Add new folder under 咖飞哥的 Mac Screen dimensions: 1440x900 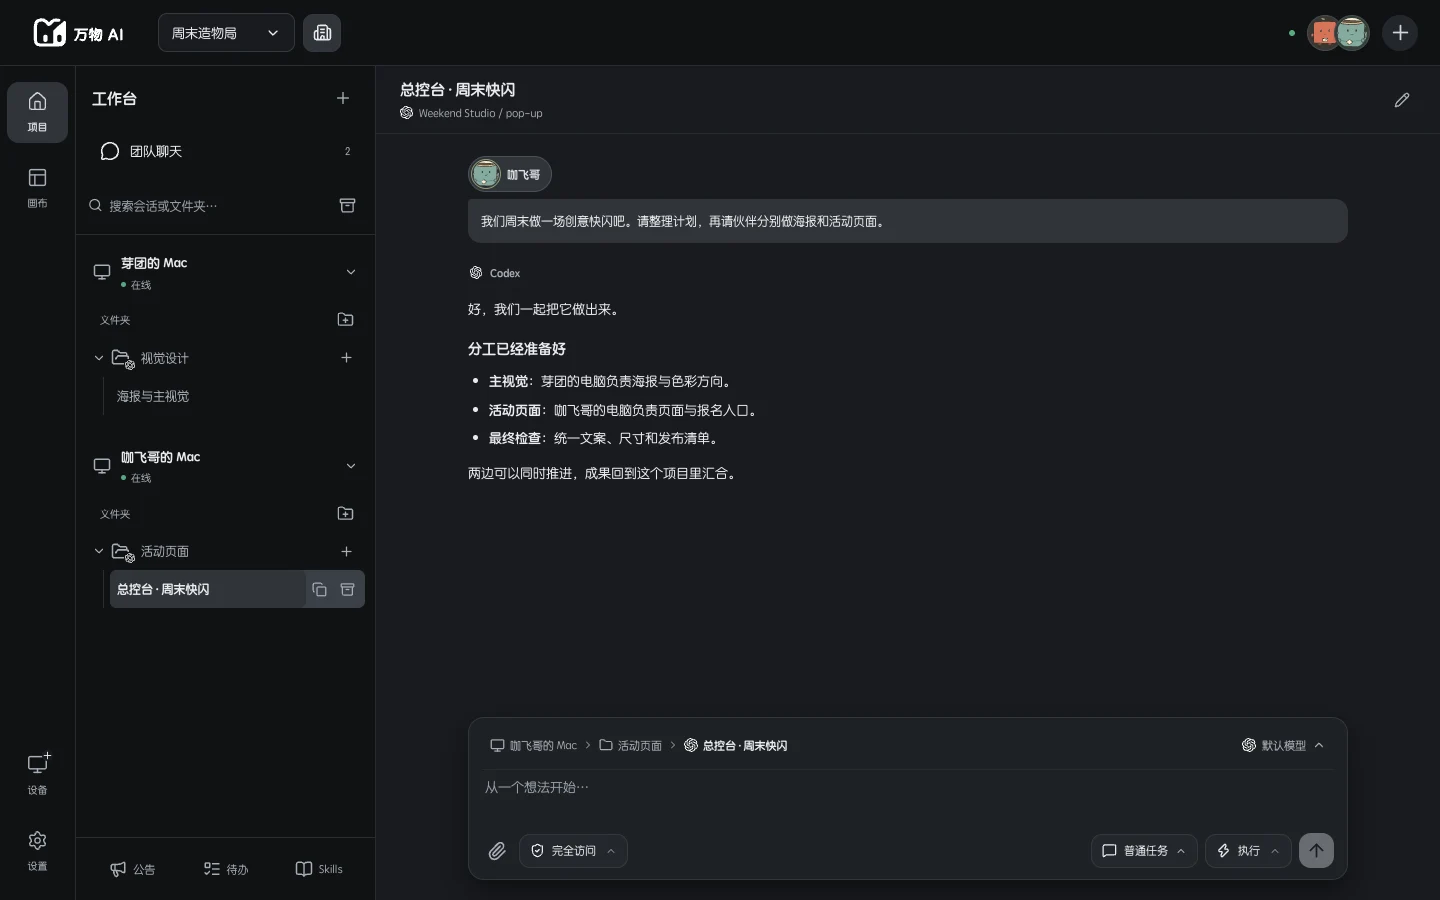pyautogui.click(x=346, y=514)
